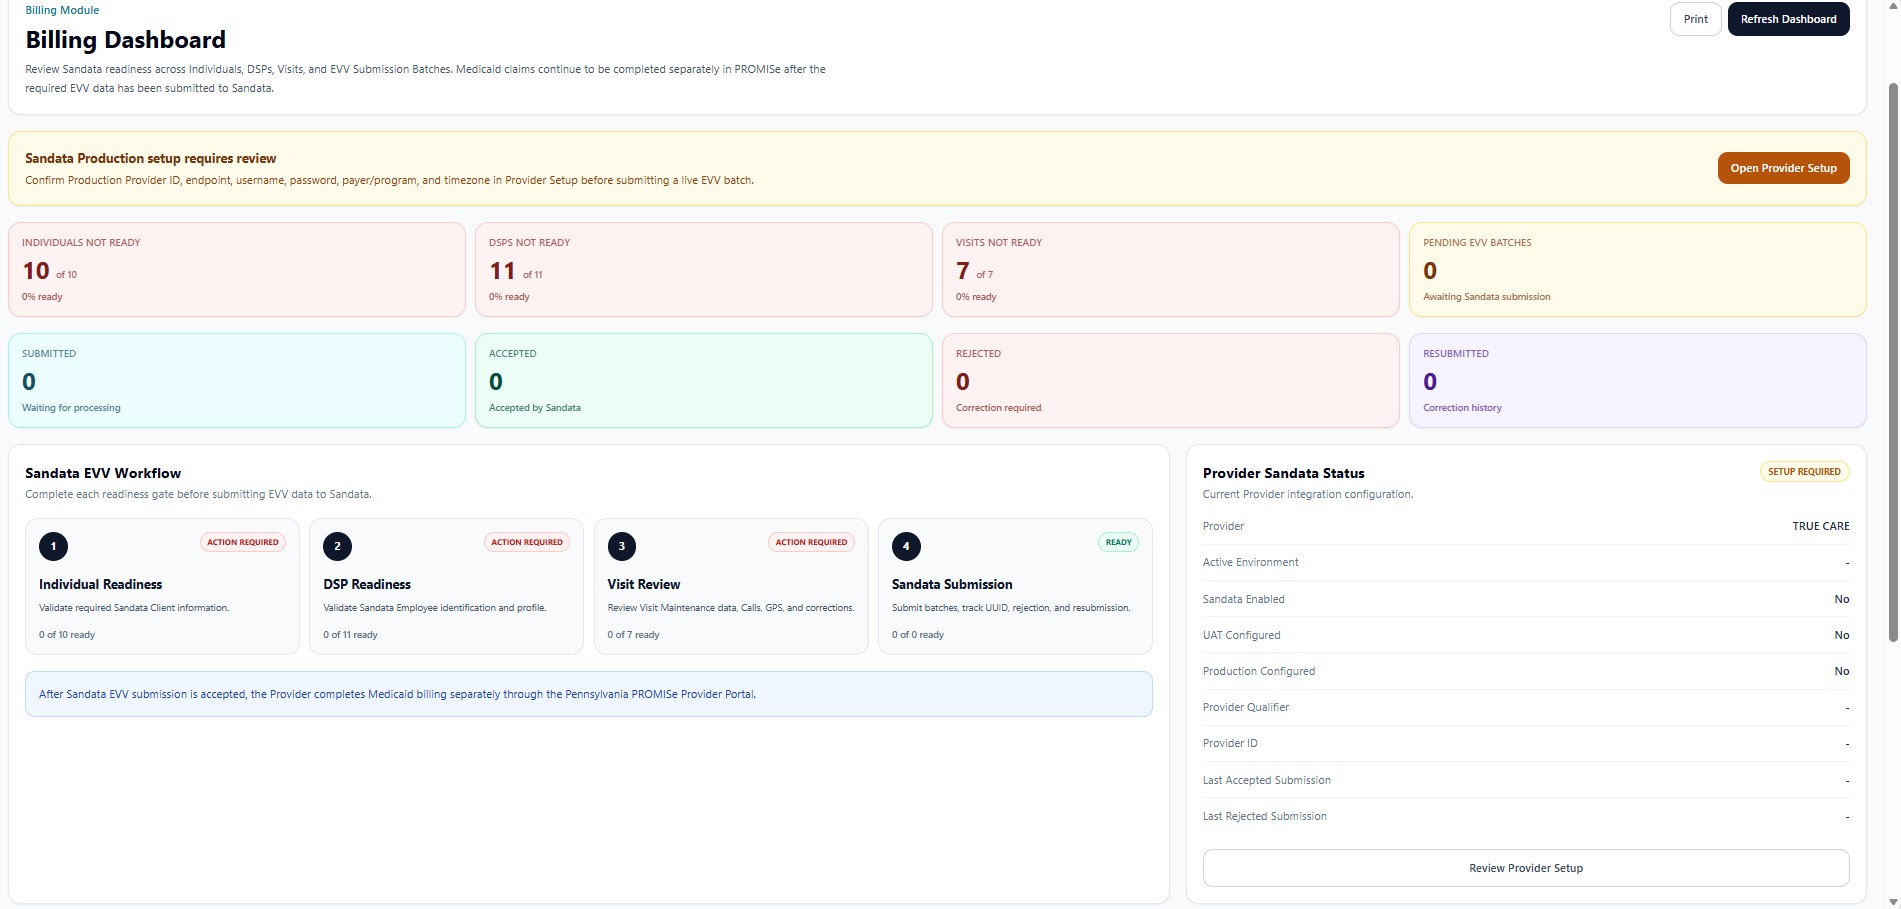This screenshot has width=1901, height=909.
Task: Click the Provider Qualifier label
Action: coord(1245,707)
